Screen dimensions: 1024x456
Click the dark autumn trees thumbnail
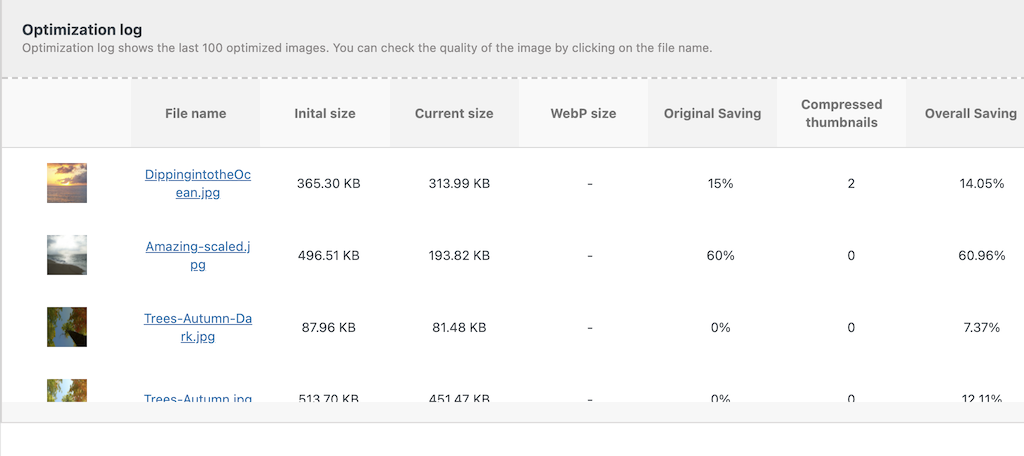point(67,327)
